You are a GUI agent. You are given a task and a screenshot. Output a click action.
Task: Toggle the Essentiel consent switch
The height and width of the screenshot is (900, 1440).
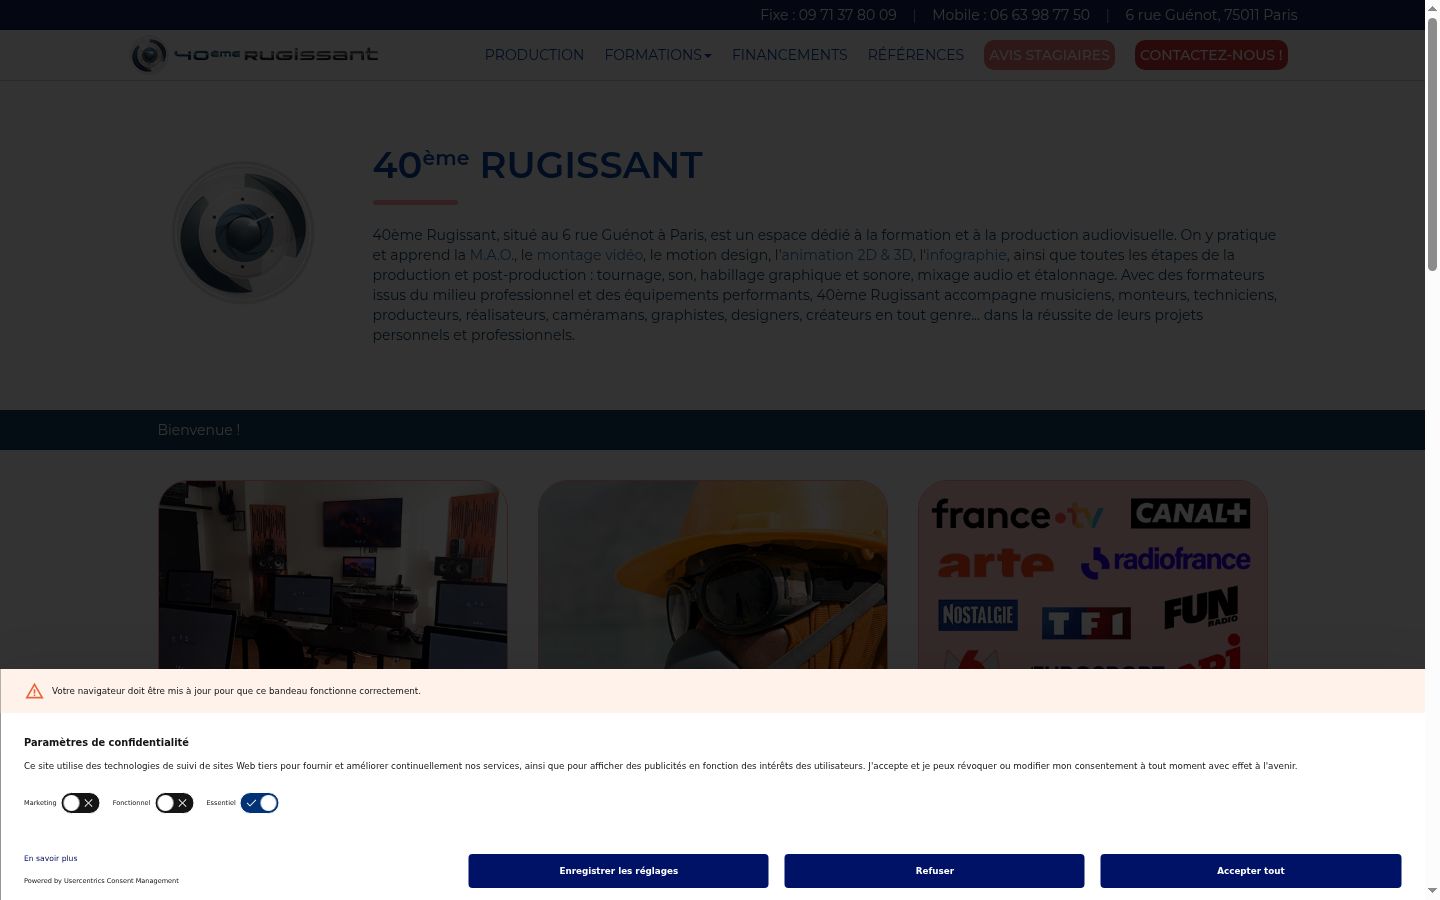(259, 803)
